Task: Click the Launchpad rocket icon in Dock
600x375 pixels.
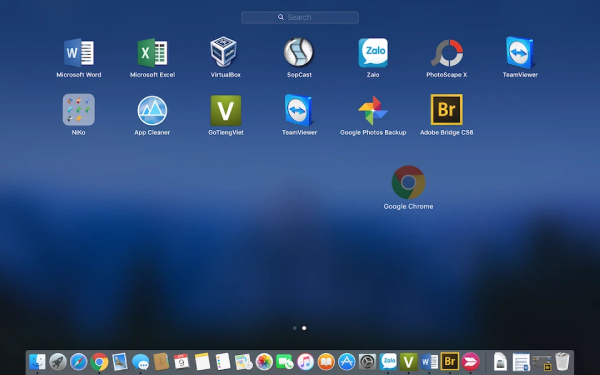Action: pos(58,362)
